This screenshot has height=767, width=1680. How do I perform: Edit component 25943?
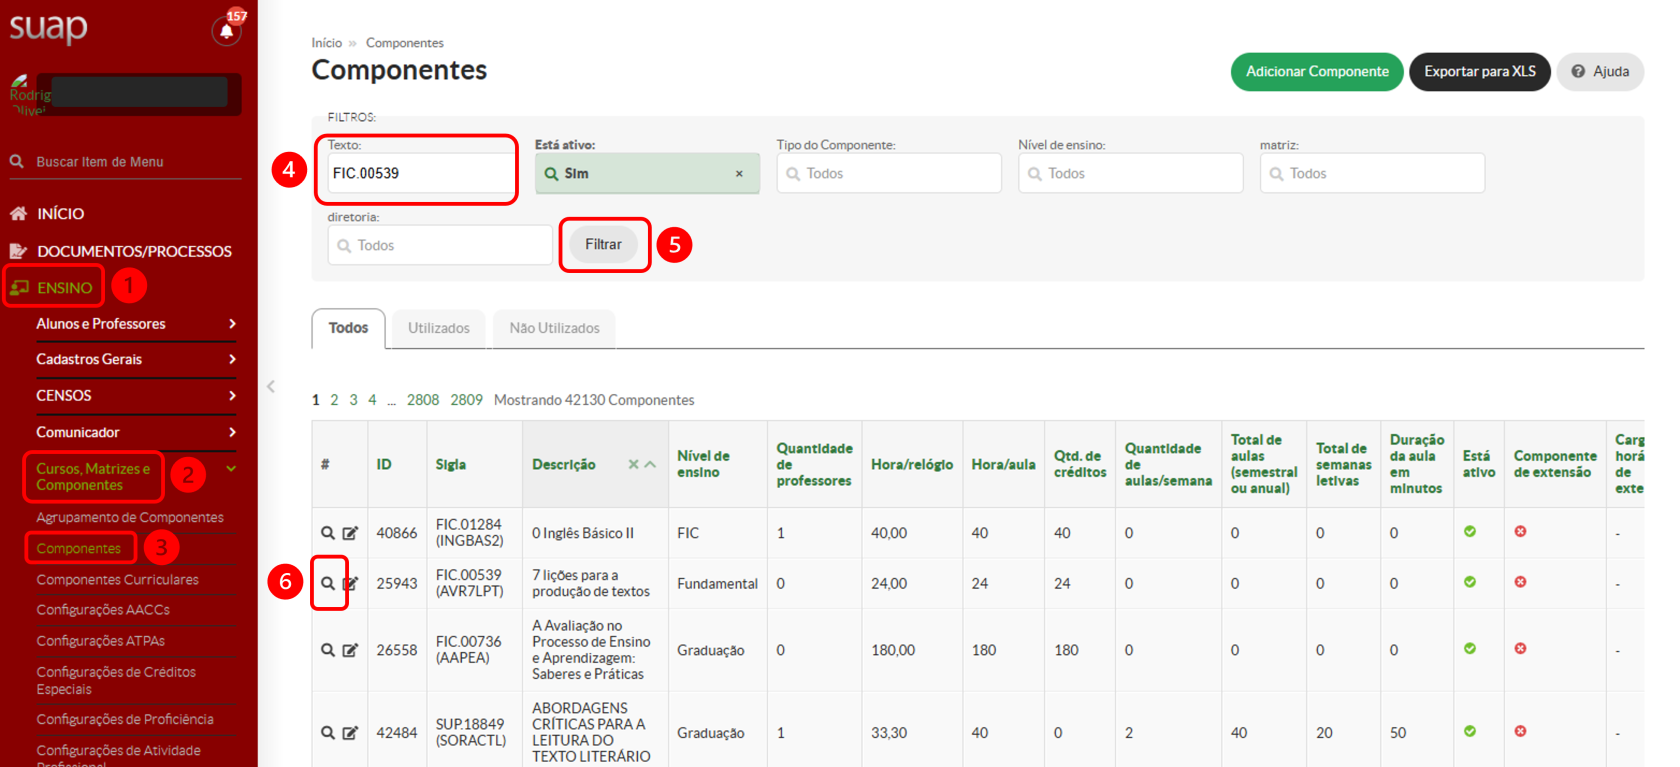[x=352, y=583]
